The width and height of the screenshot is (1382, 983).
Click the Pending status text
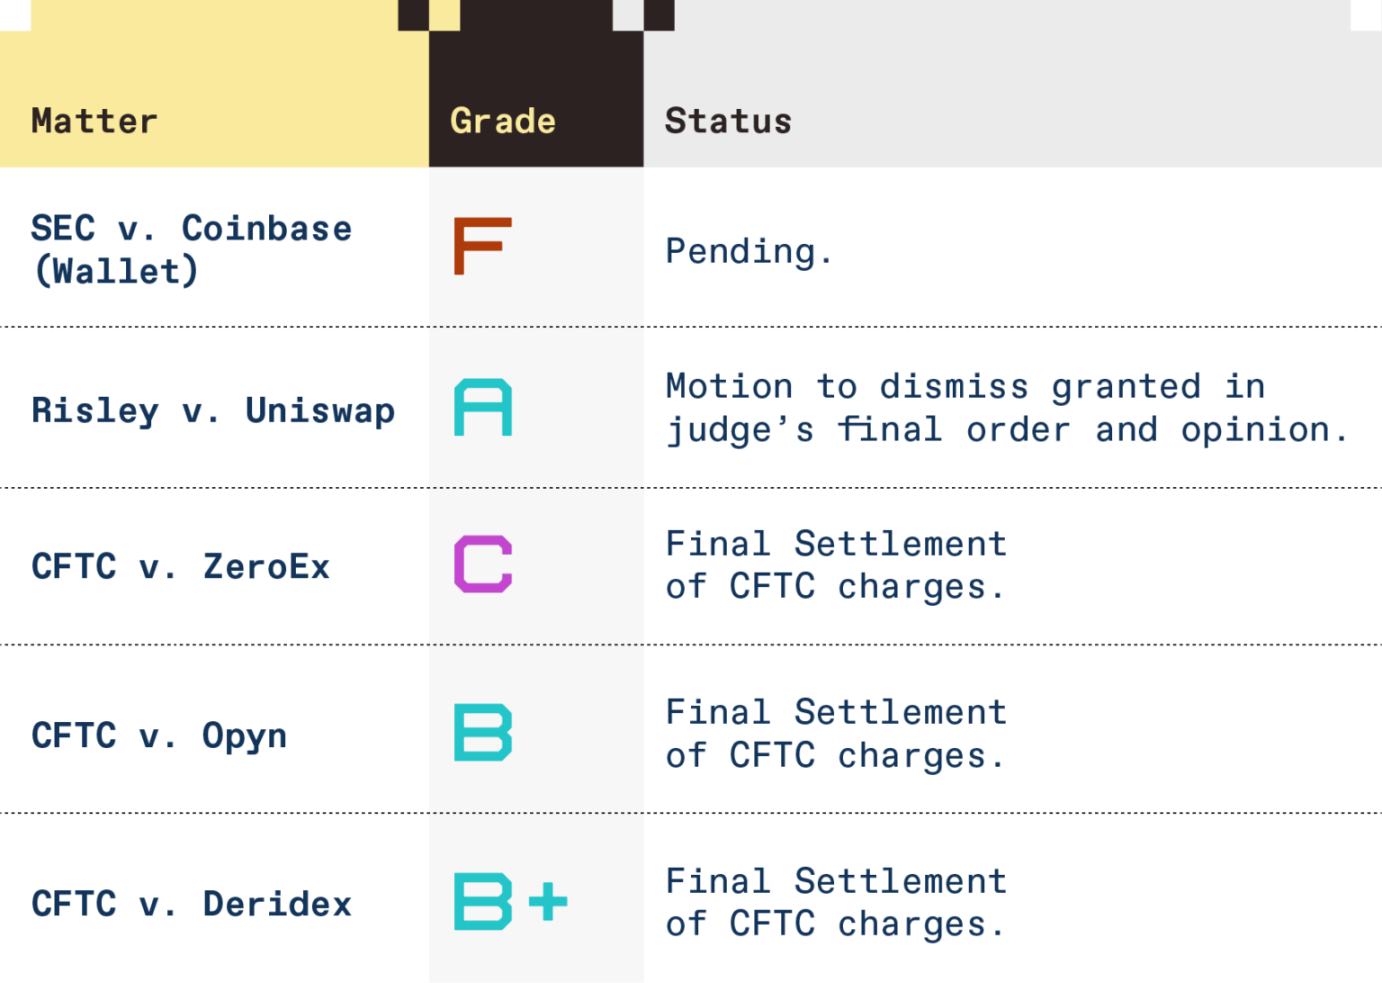[x=749, y=251]
